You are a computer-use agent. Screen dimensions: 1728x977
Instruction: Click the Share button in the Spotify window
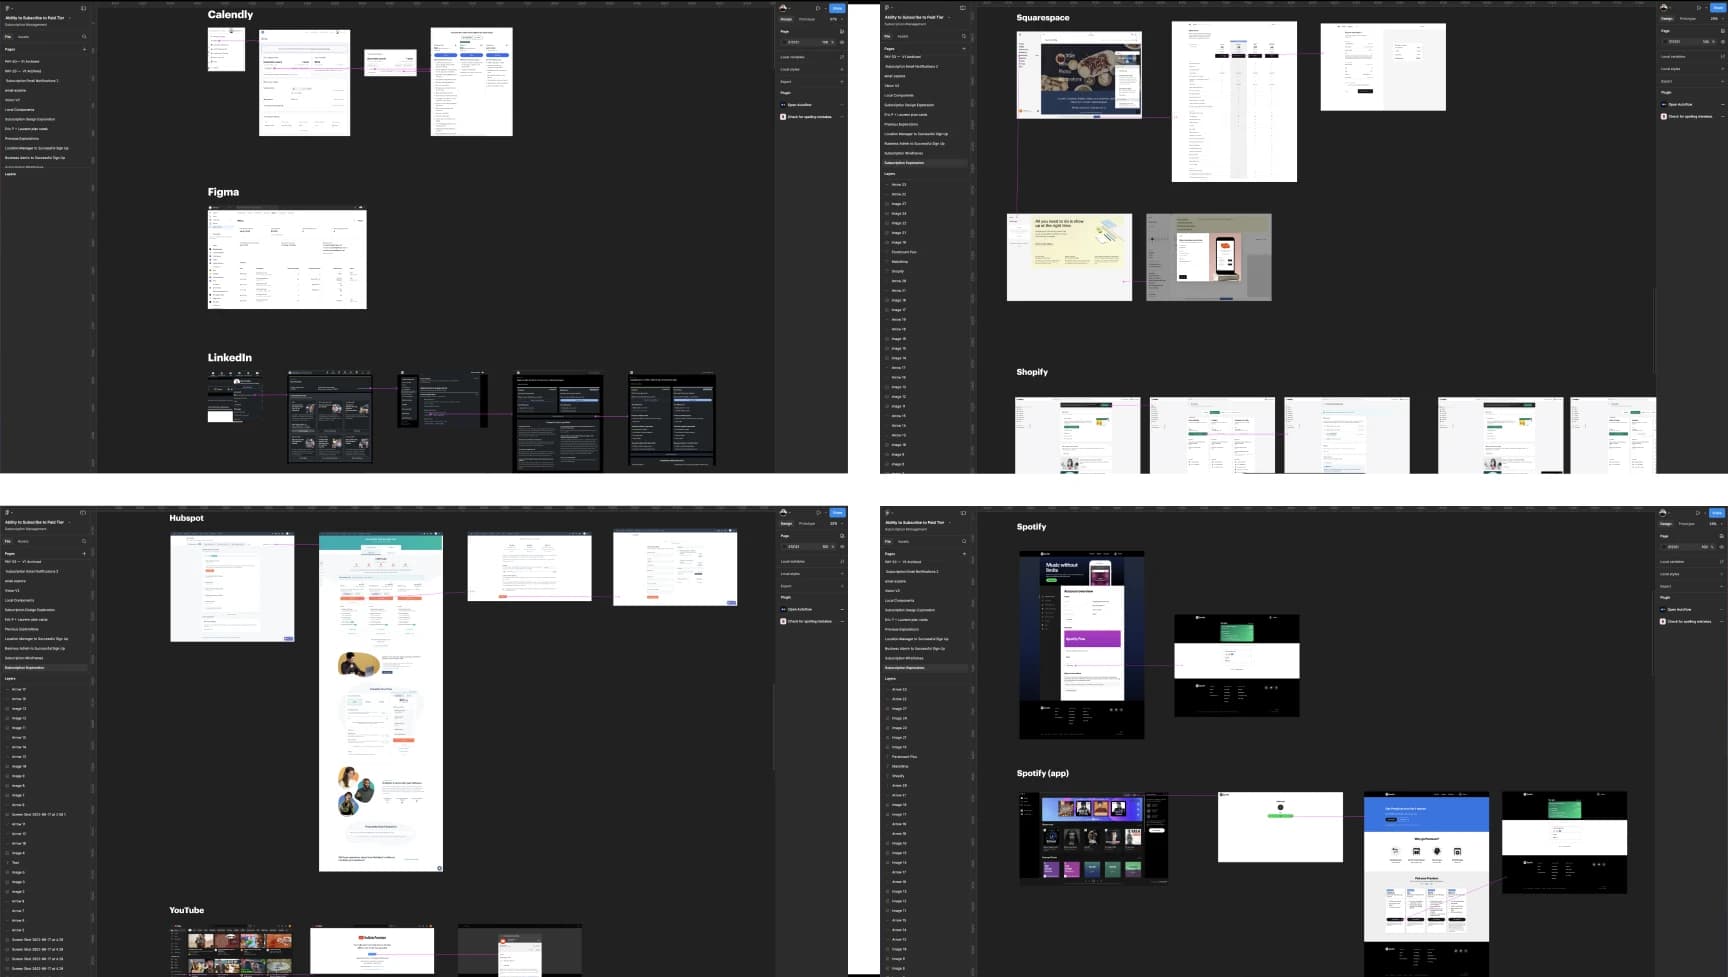[x=1717, y=513]
